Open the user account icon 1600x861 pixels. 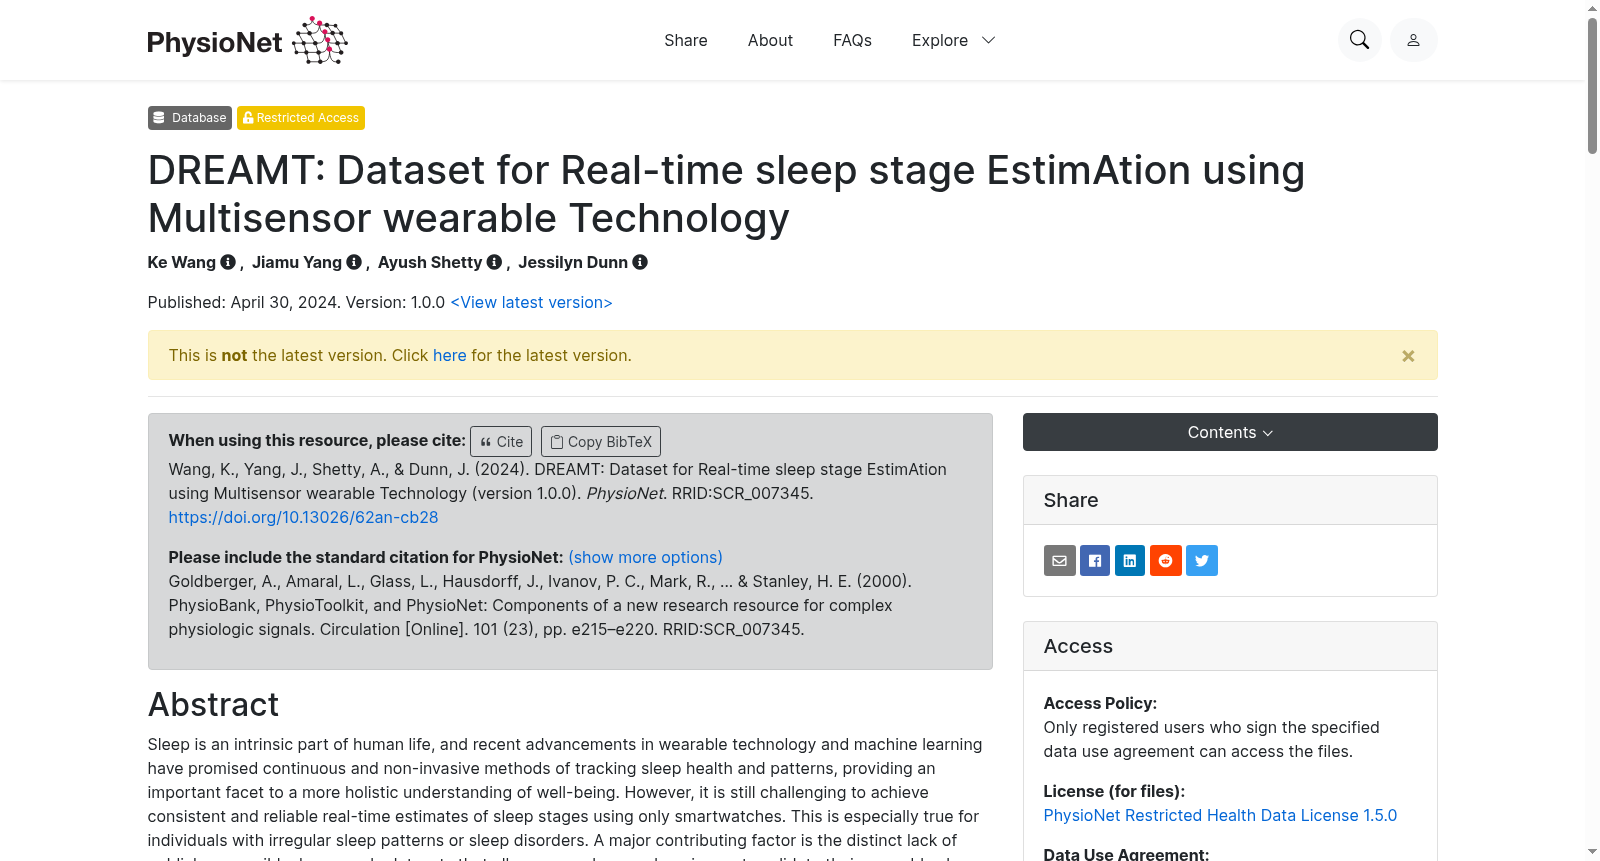click(x=1413, y=40)
